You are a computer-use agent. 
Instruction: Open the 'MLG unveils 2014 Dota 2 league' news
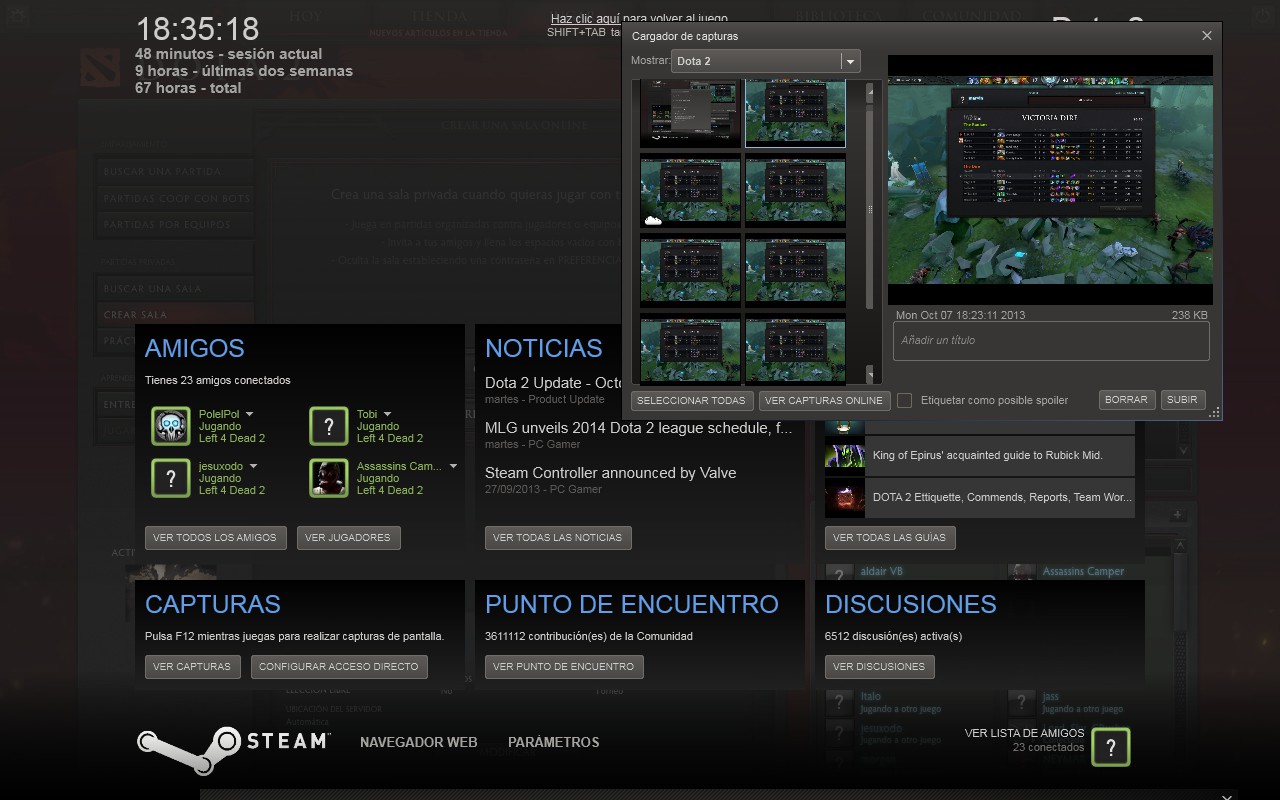click(639, 428)
